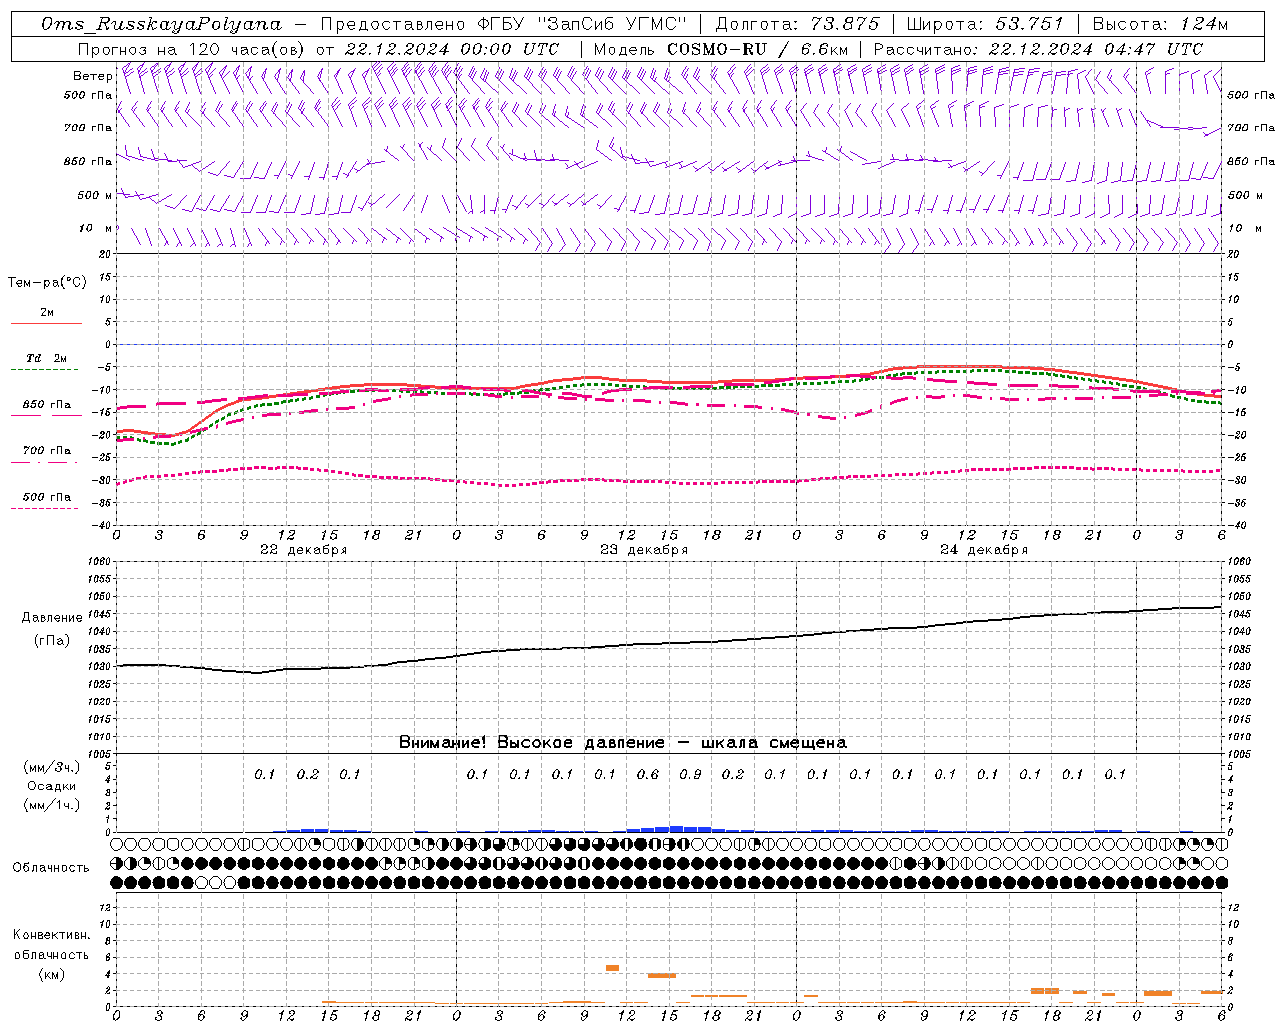Click the 700 гПа temperature legend entry
This screenshot has width=1280, height=1024.
coord(46,451)
